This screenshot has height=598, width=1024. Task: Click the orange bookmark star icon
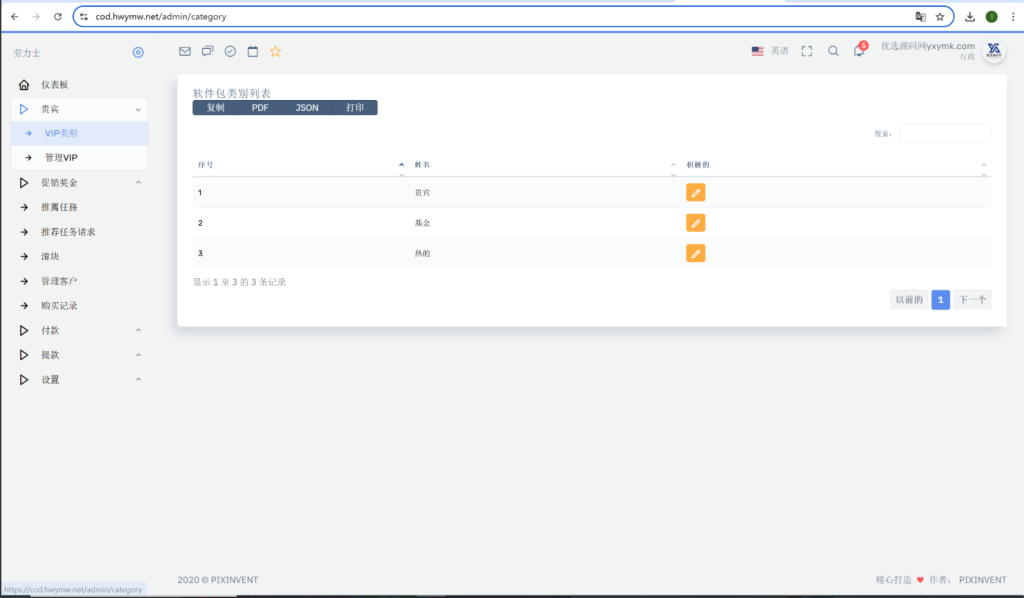click(x=276, y=51)
